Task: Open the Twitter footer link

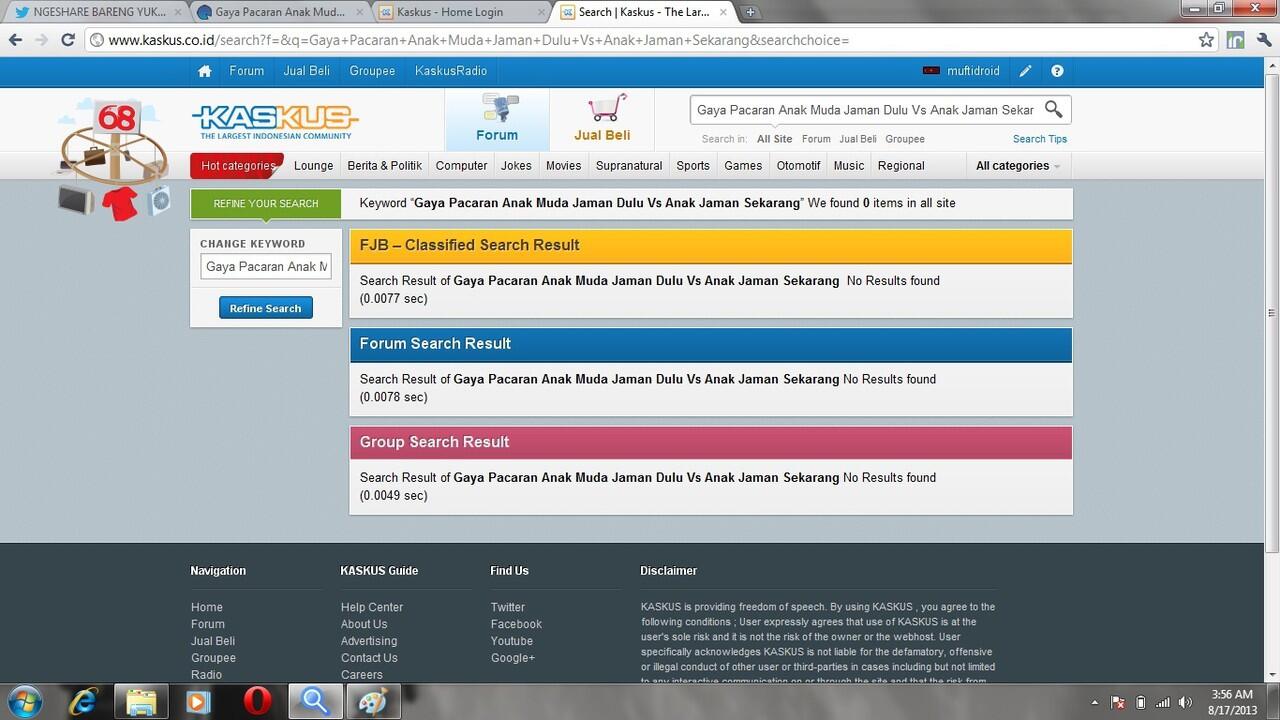Action: click(x=507, y=607)
